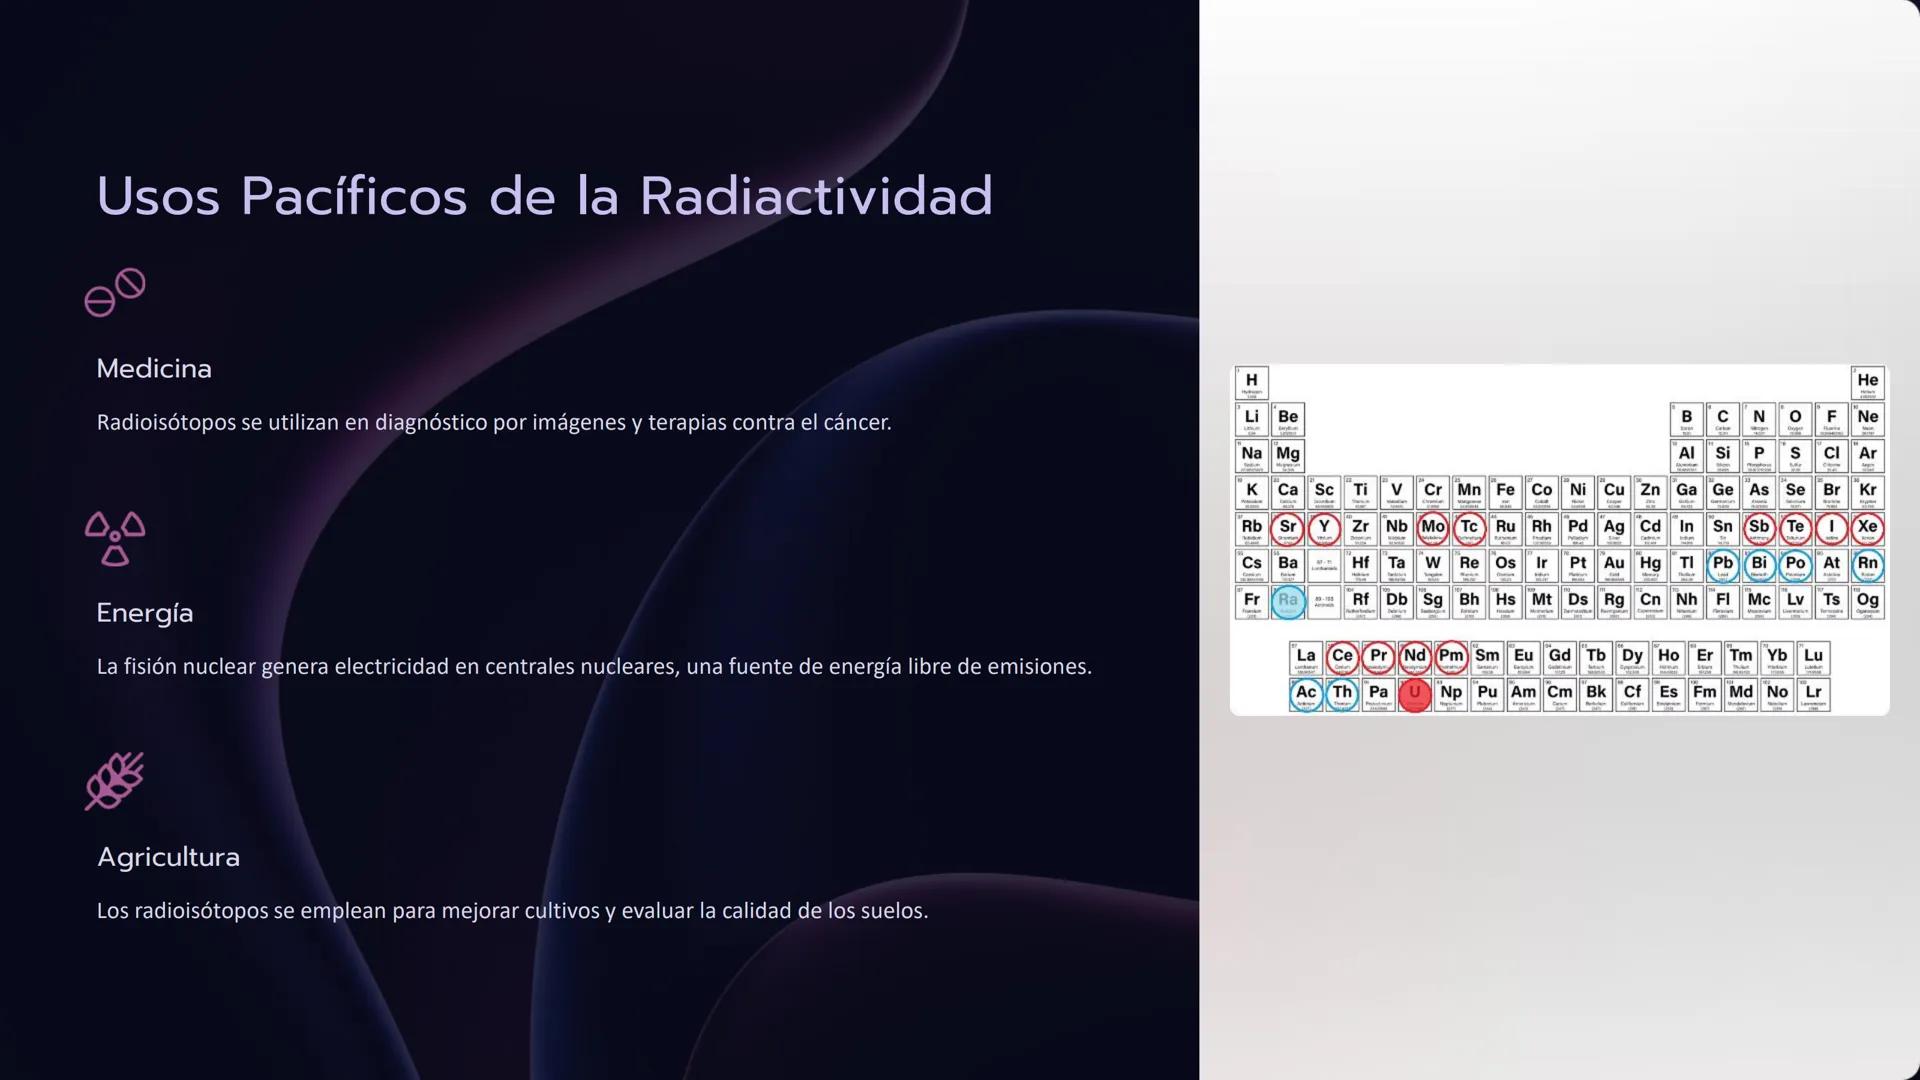
Task: Select the Medicina section heading
Action: pyautogui.click(x=154, y=369)
